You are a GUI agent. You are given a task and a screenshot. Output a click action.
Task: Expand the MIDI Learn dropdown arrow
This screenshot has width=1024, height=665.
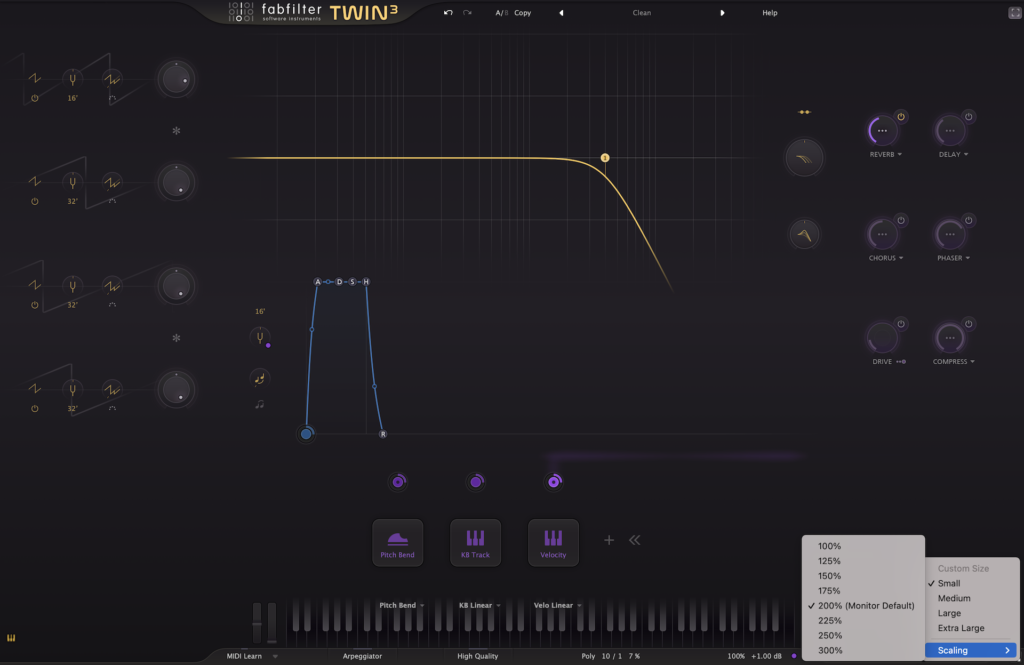(275, 657)
